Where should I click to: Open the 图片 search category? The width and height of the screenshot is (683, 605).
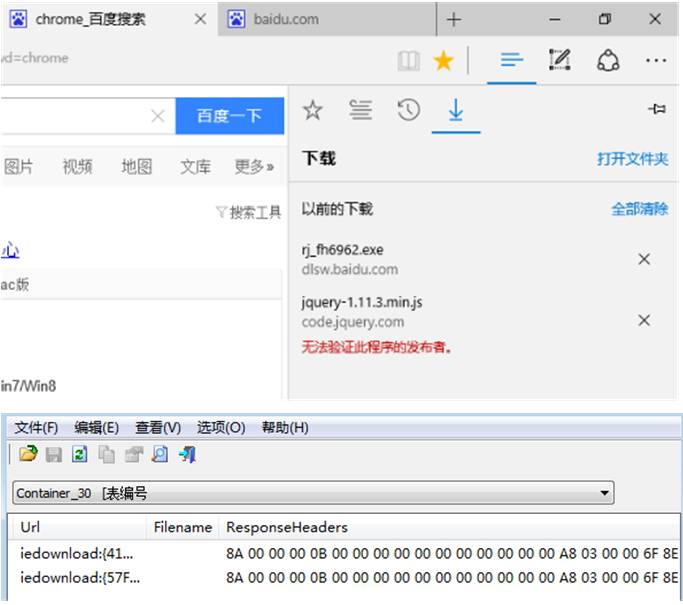pos(18,167)
